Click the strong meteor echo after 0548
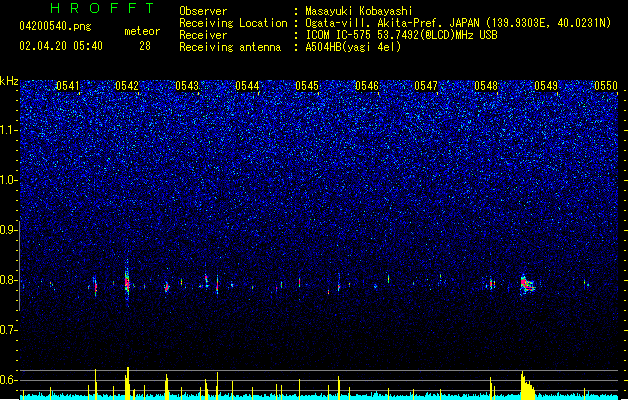This screenshot has width=629, height=400. (x=527, y=284)
